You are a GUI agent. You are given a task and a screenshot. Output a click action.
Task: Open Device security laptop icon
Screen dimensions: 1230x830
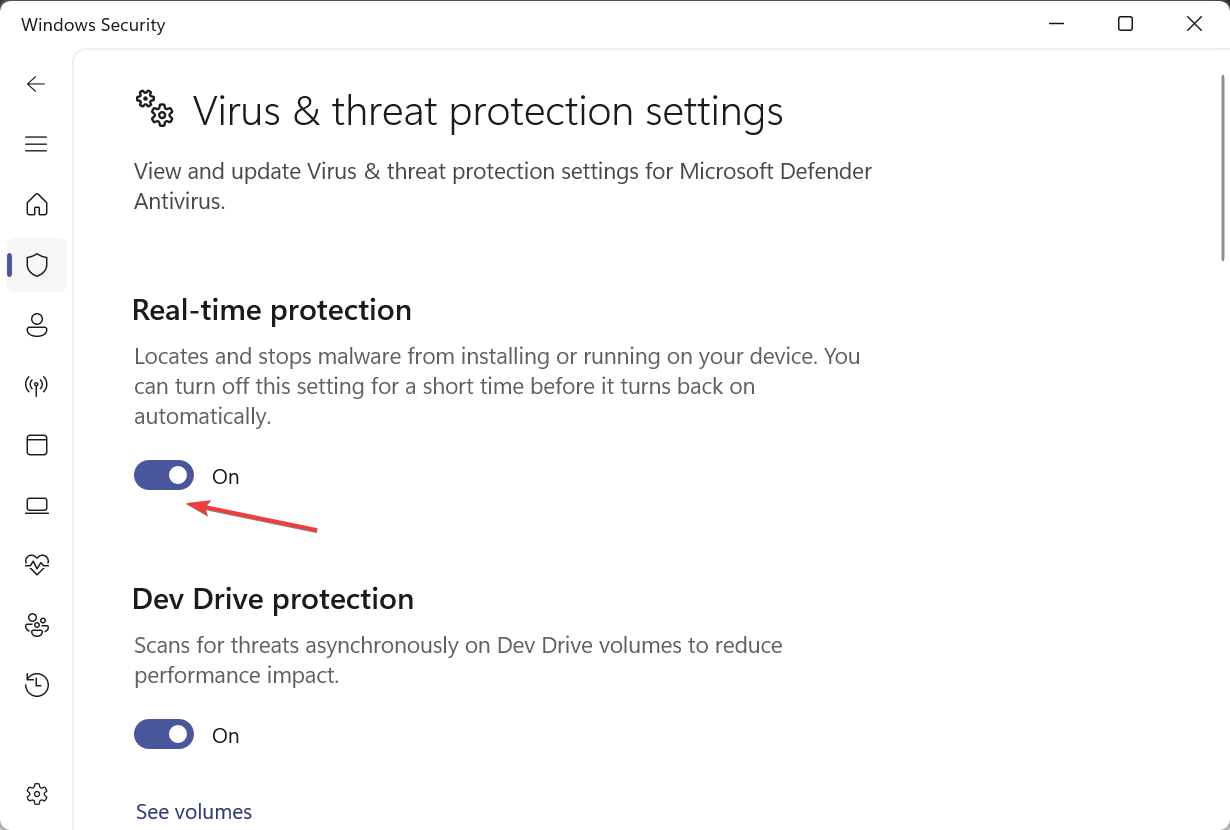click(37, 506)
